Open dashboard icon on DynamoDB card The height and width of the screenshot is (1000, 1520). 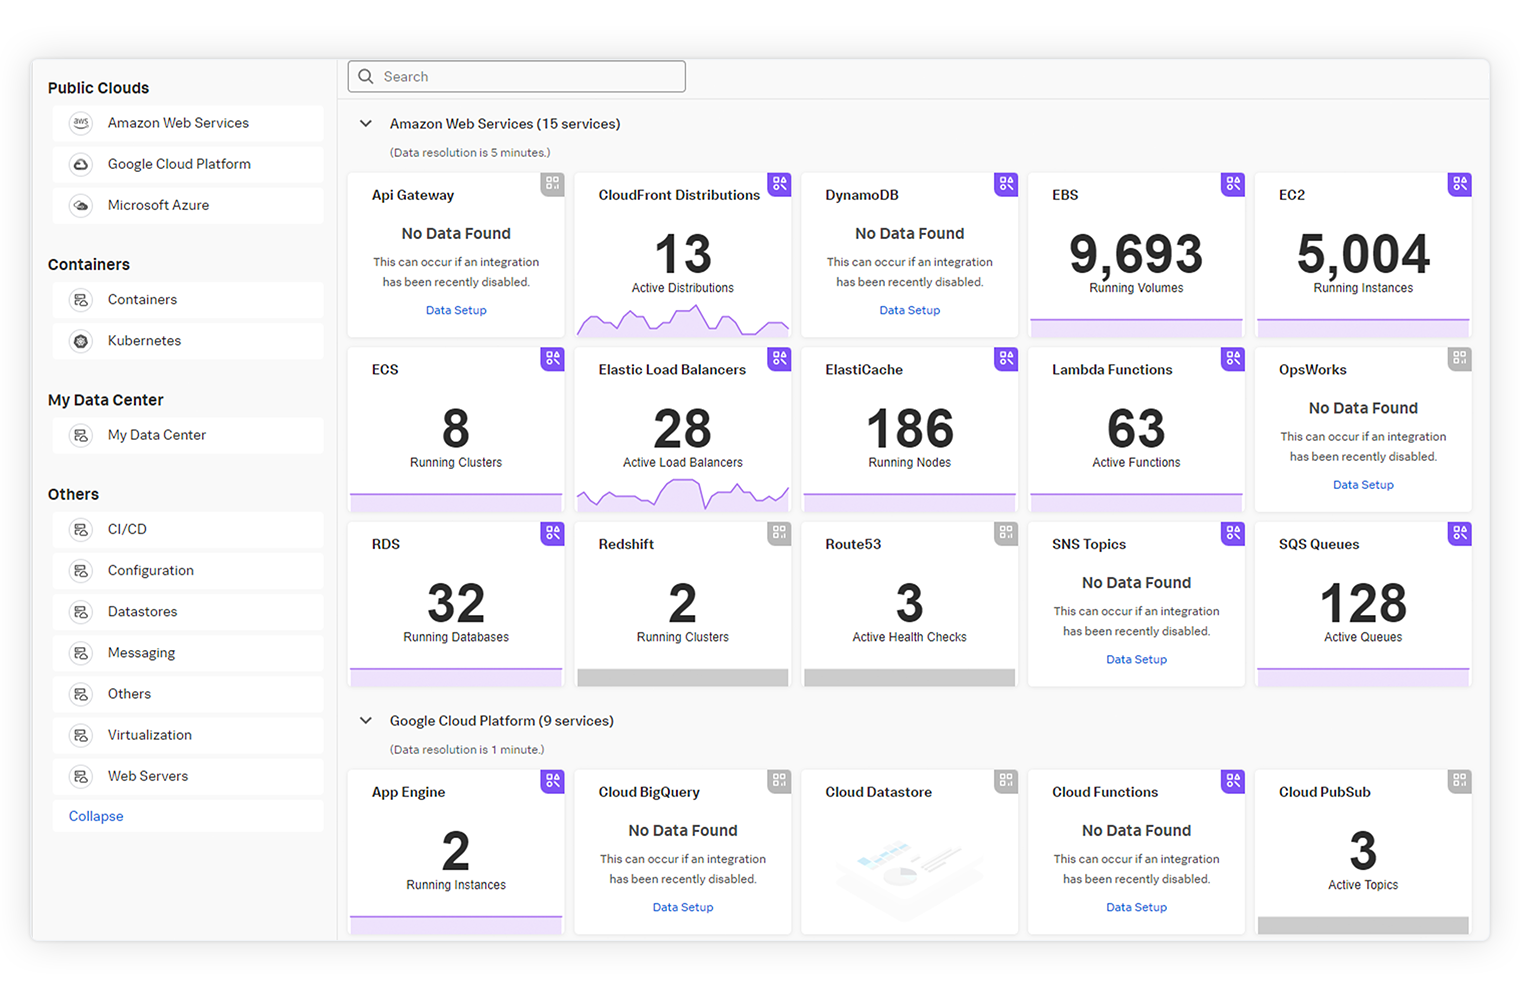[1006, 184]
